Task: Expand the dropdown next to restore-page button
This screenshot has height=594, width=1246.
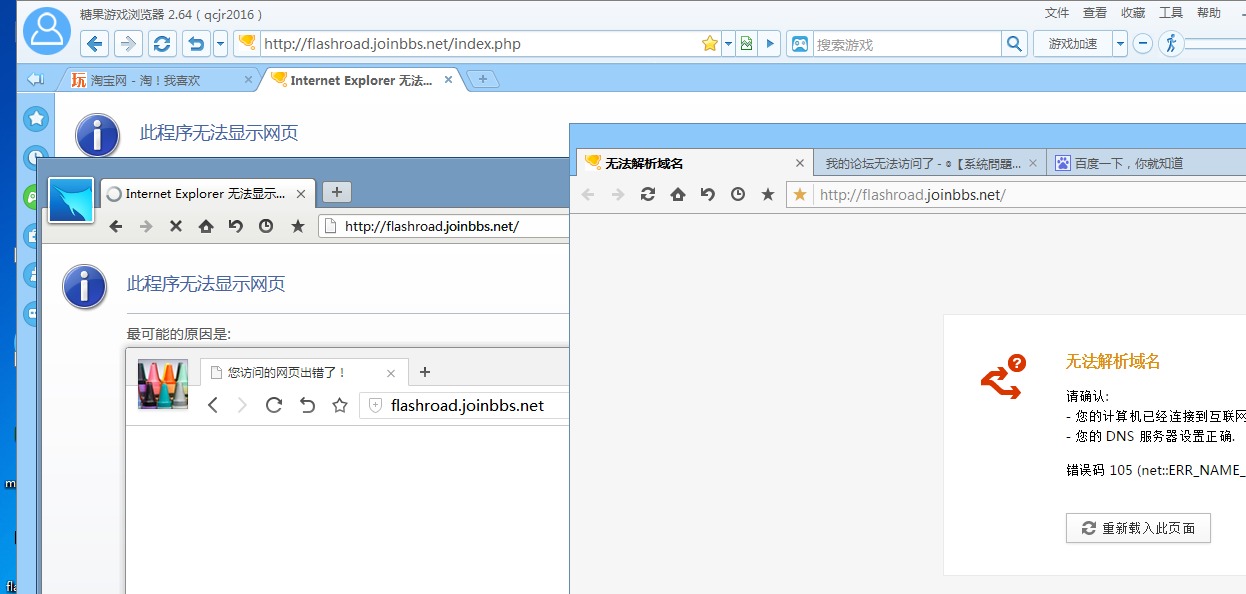Action: click(220, 44)
